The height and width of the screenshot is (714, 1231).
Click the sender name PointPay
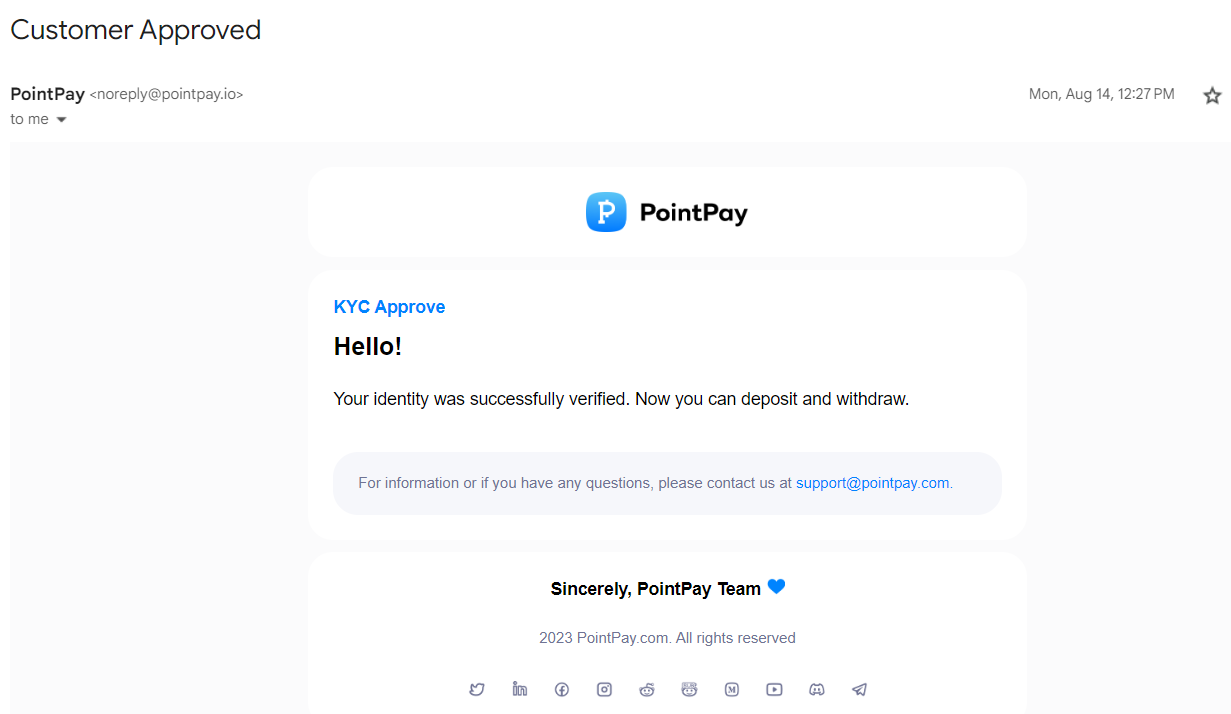tap(47, 94)
